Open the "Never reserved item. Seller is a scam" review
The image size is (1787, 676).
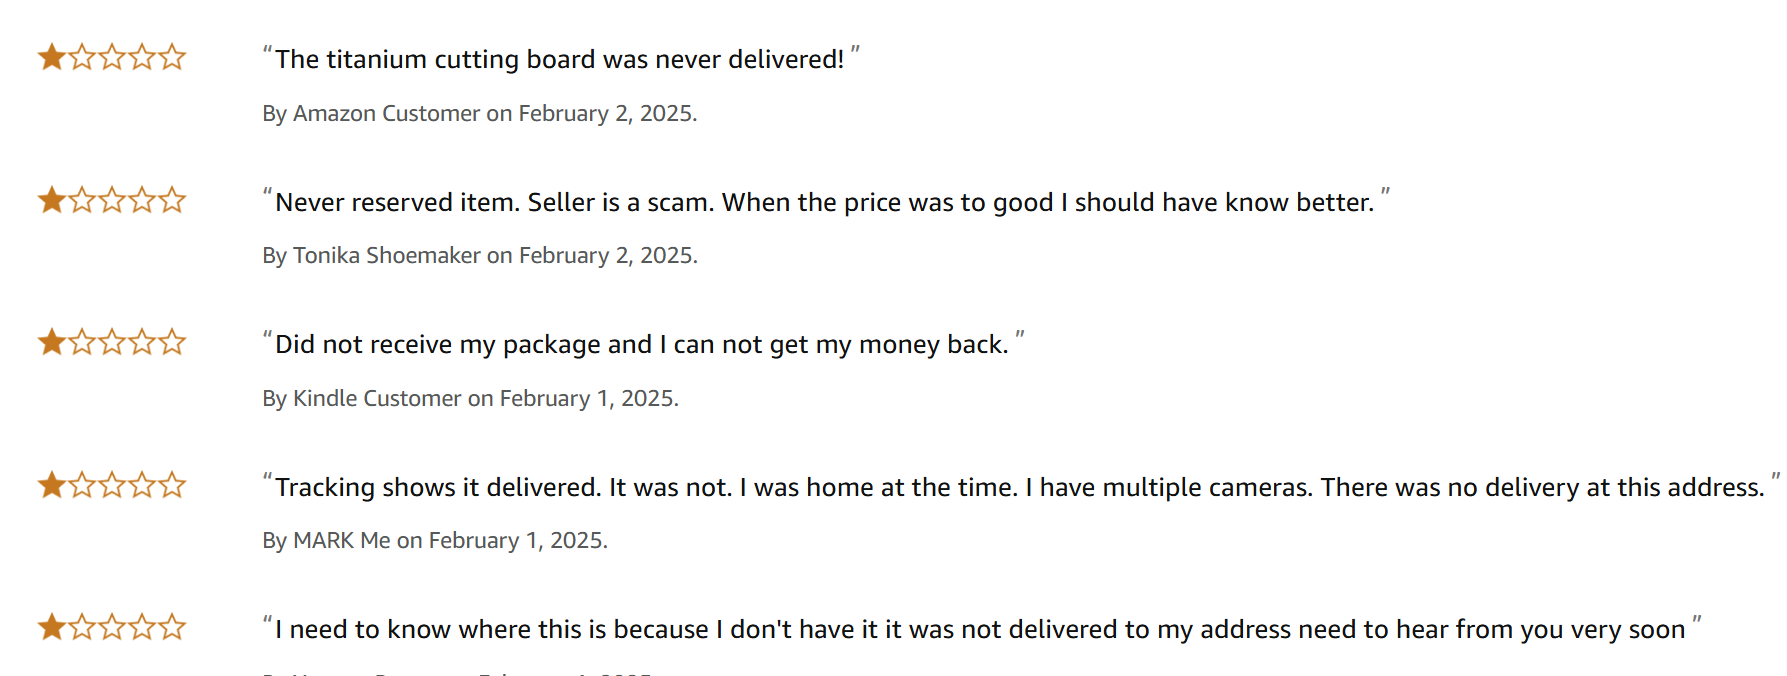point(825,202)
